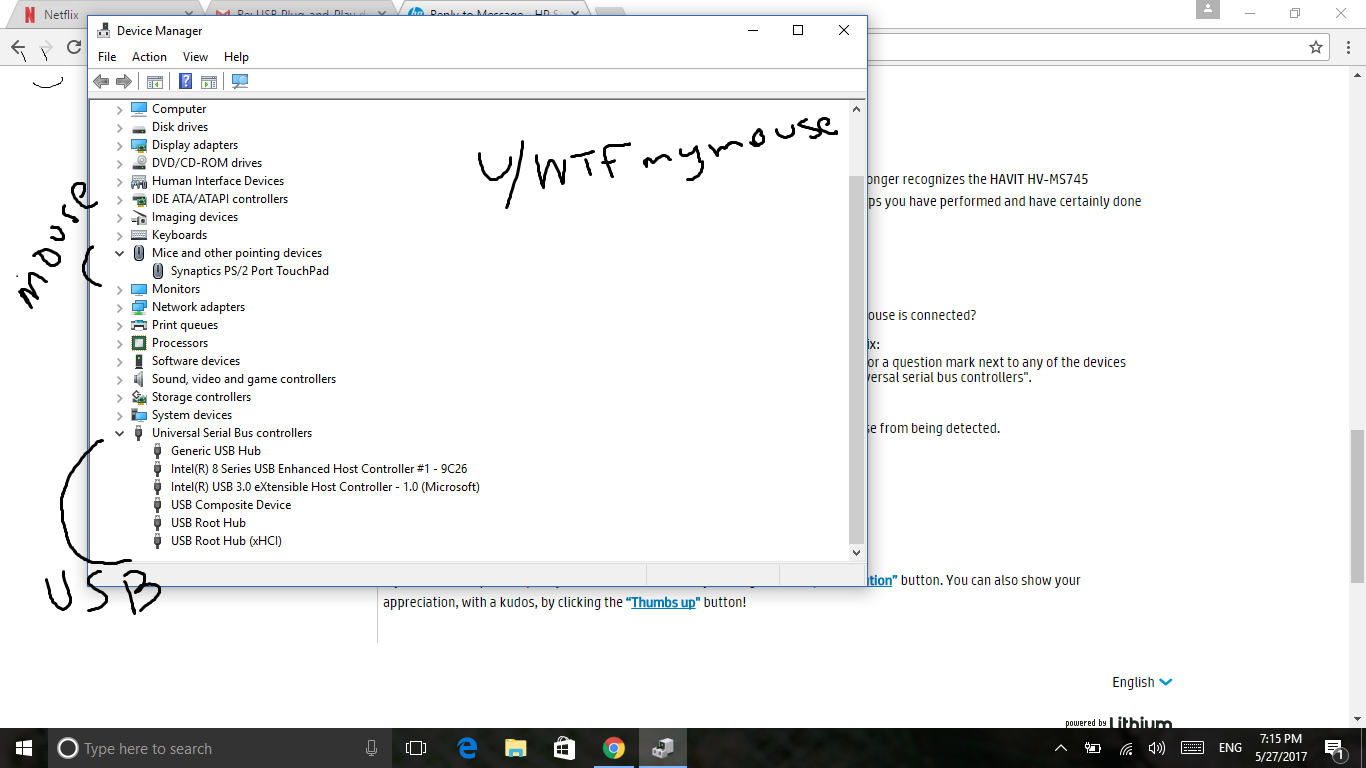Open the File menu in Device Manager

pyautogui.click(x=106, y=57)
